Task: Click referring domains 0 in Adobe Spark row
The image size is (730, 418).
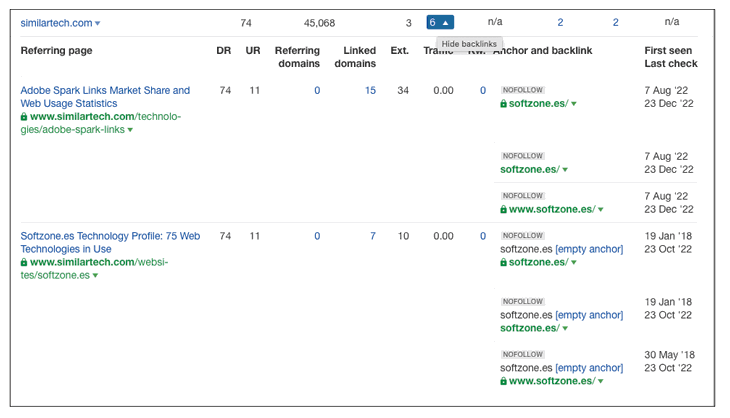Action: click(x=317, y=91)
